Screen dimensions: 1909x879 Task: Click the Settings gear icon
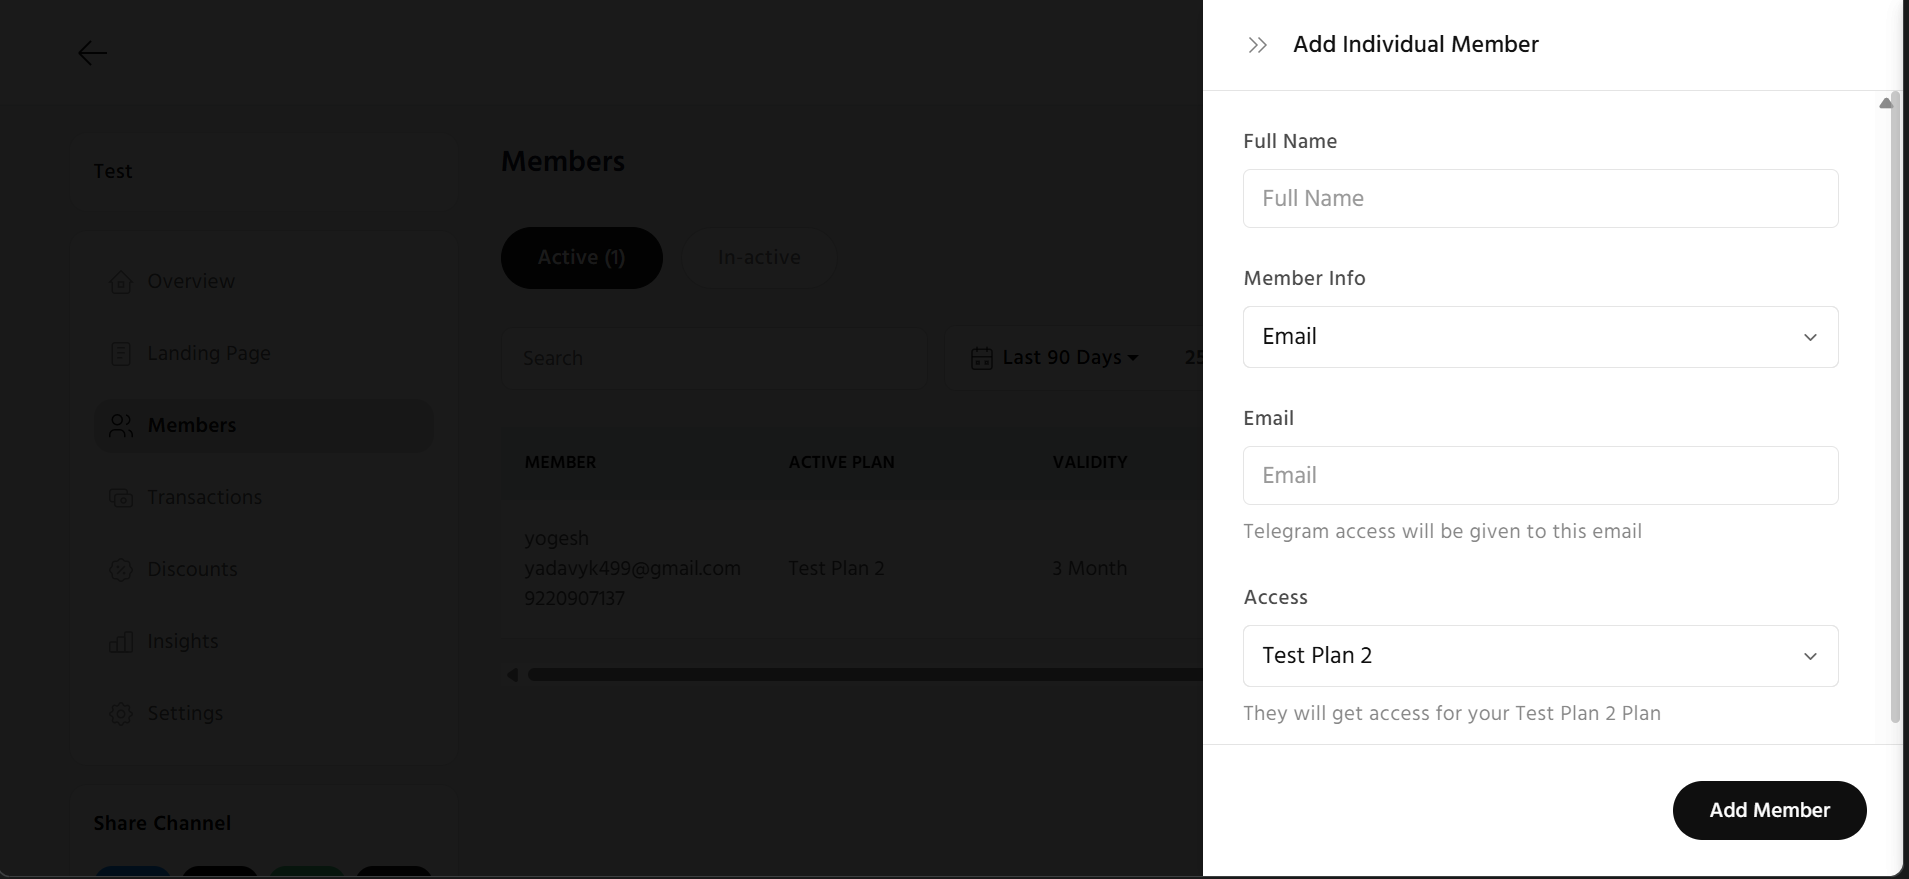(121, 714)
